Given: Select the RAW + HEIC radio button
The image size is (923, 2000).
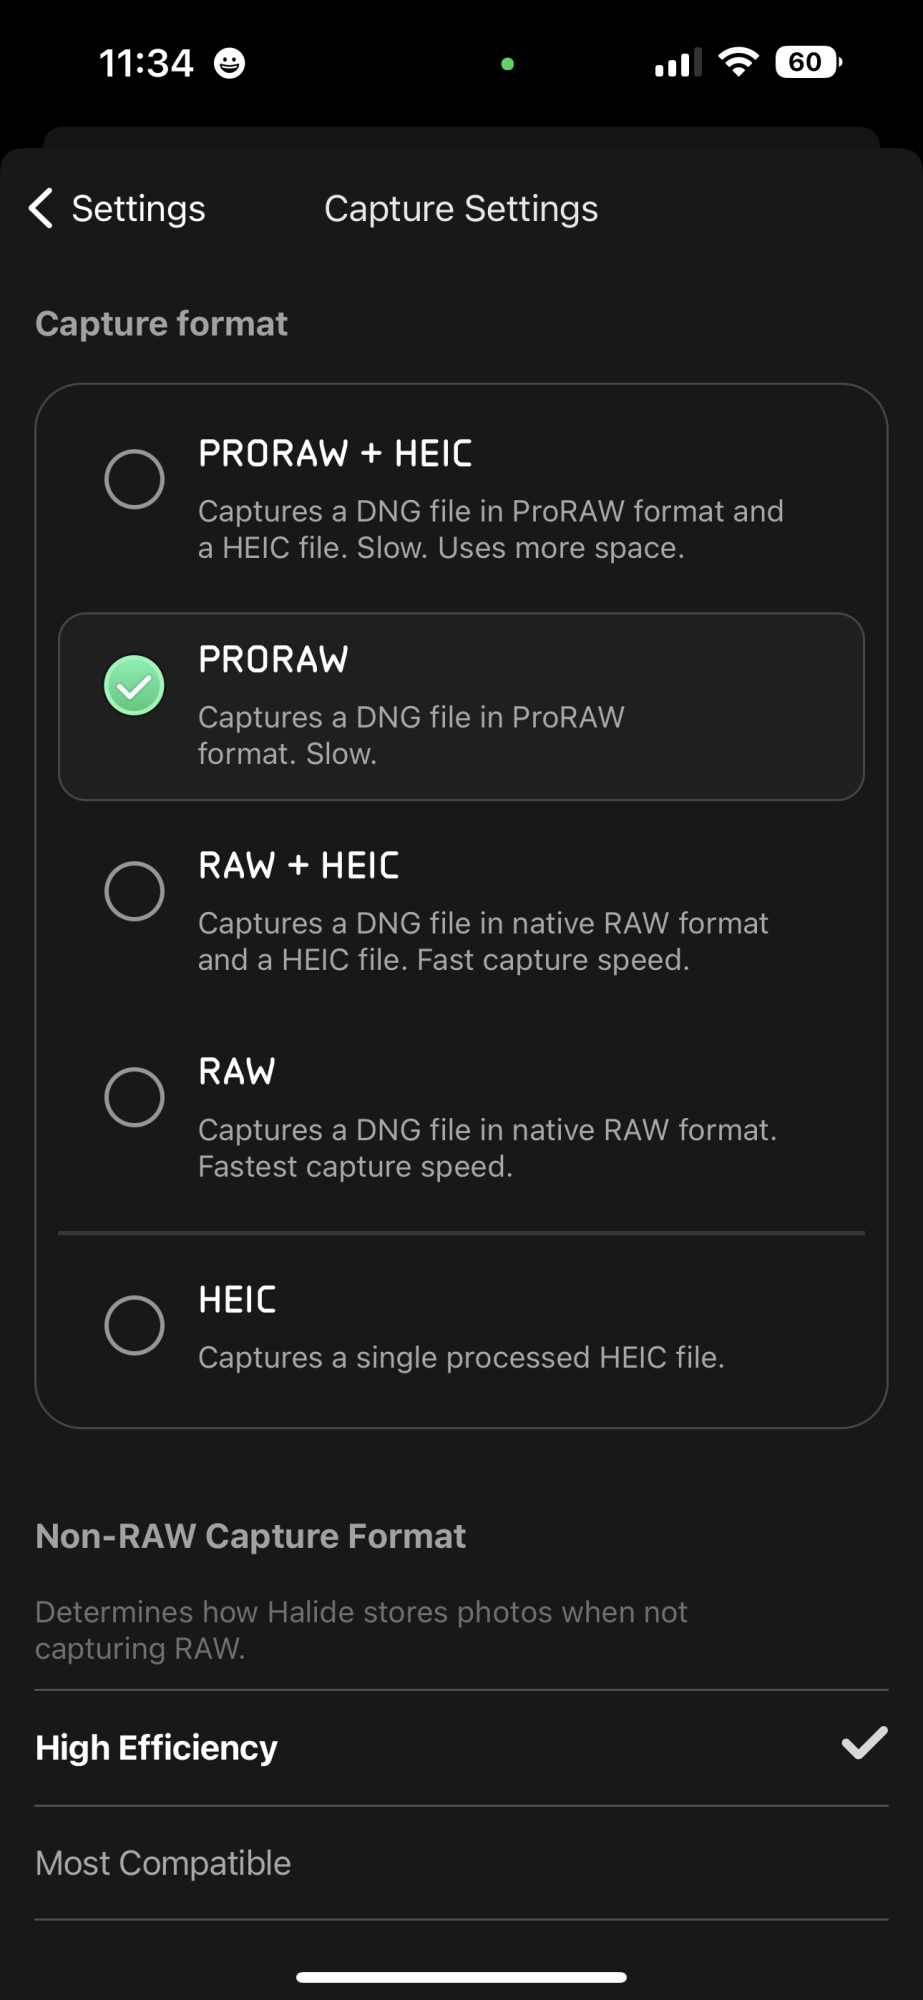Looking at the screenshot, I should click(134, 891).
